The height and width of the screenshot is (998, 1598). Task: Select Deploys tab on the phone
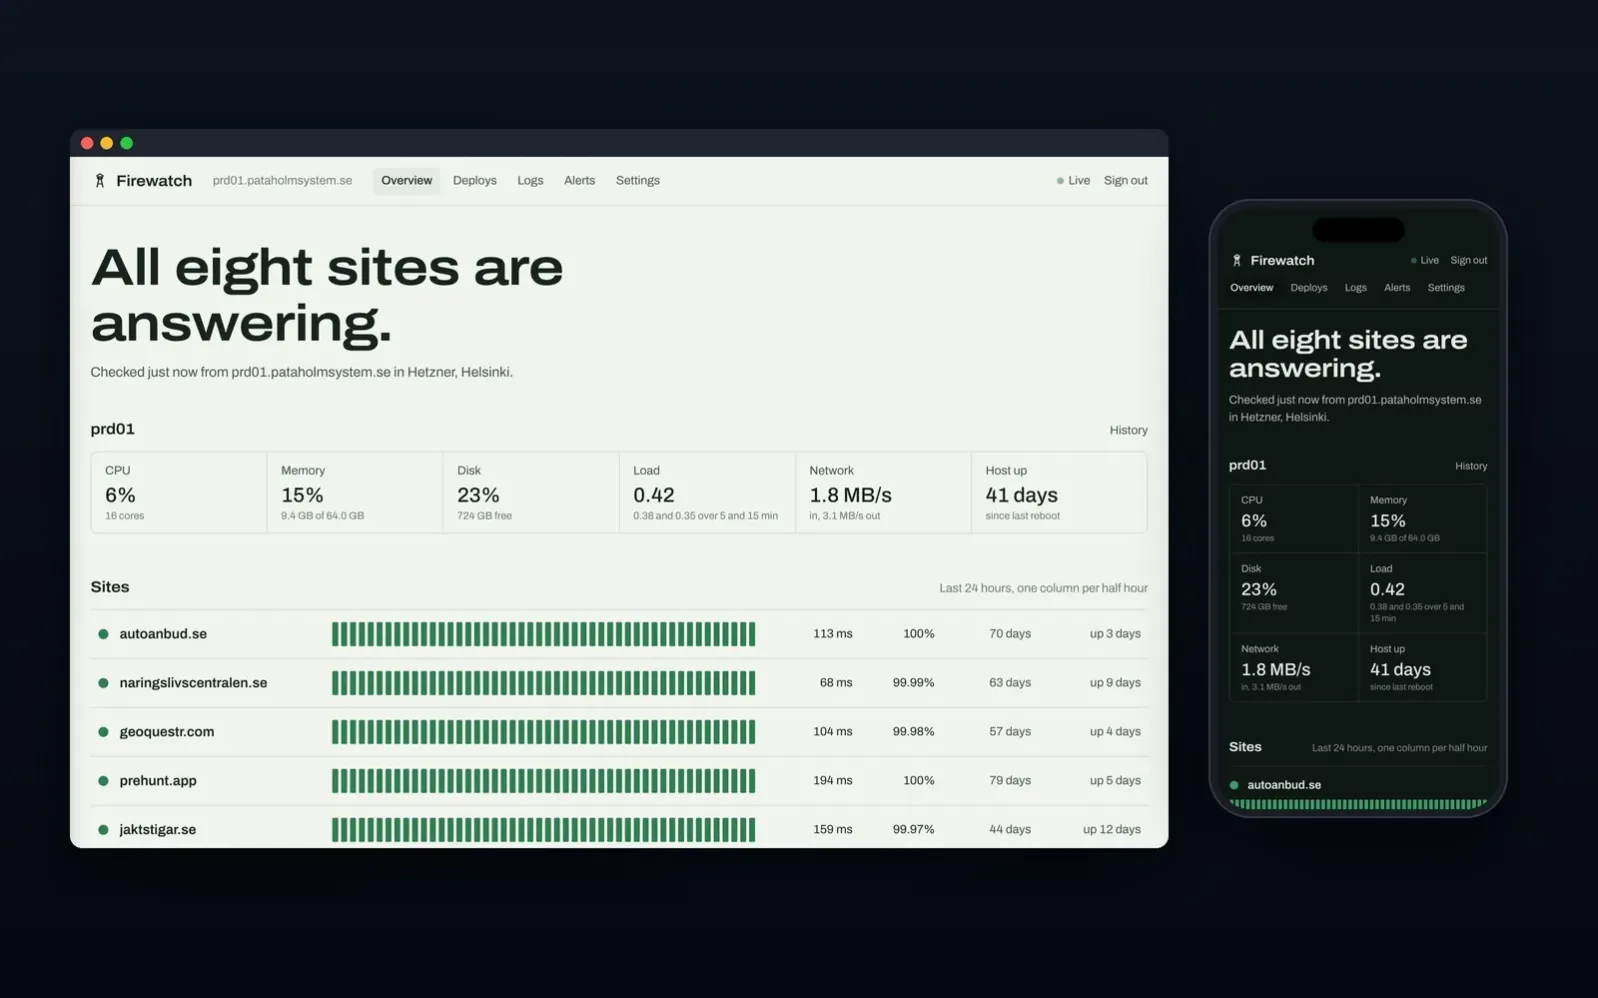point(1308,288)
